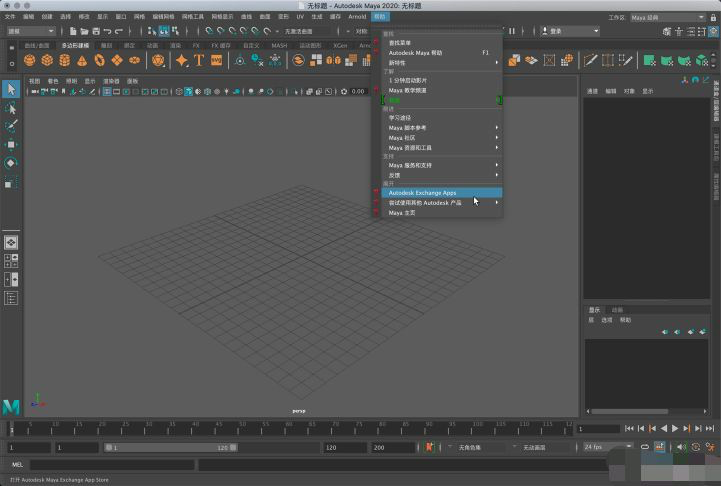Click the Maya M logo icon
Image resolution: width=721 pixels, height=486 pixels.
[x=11, y=407]
